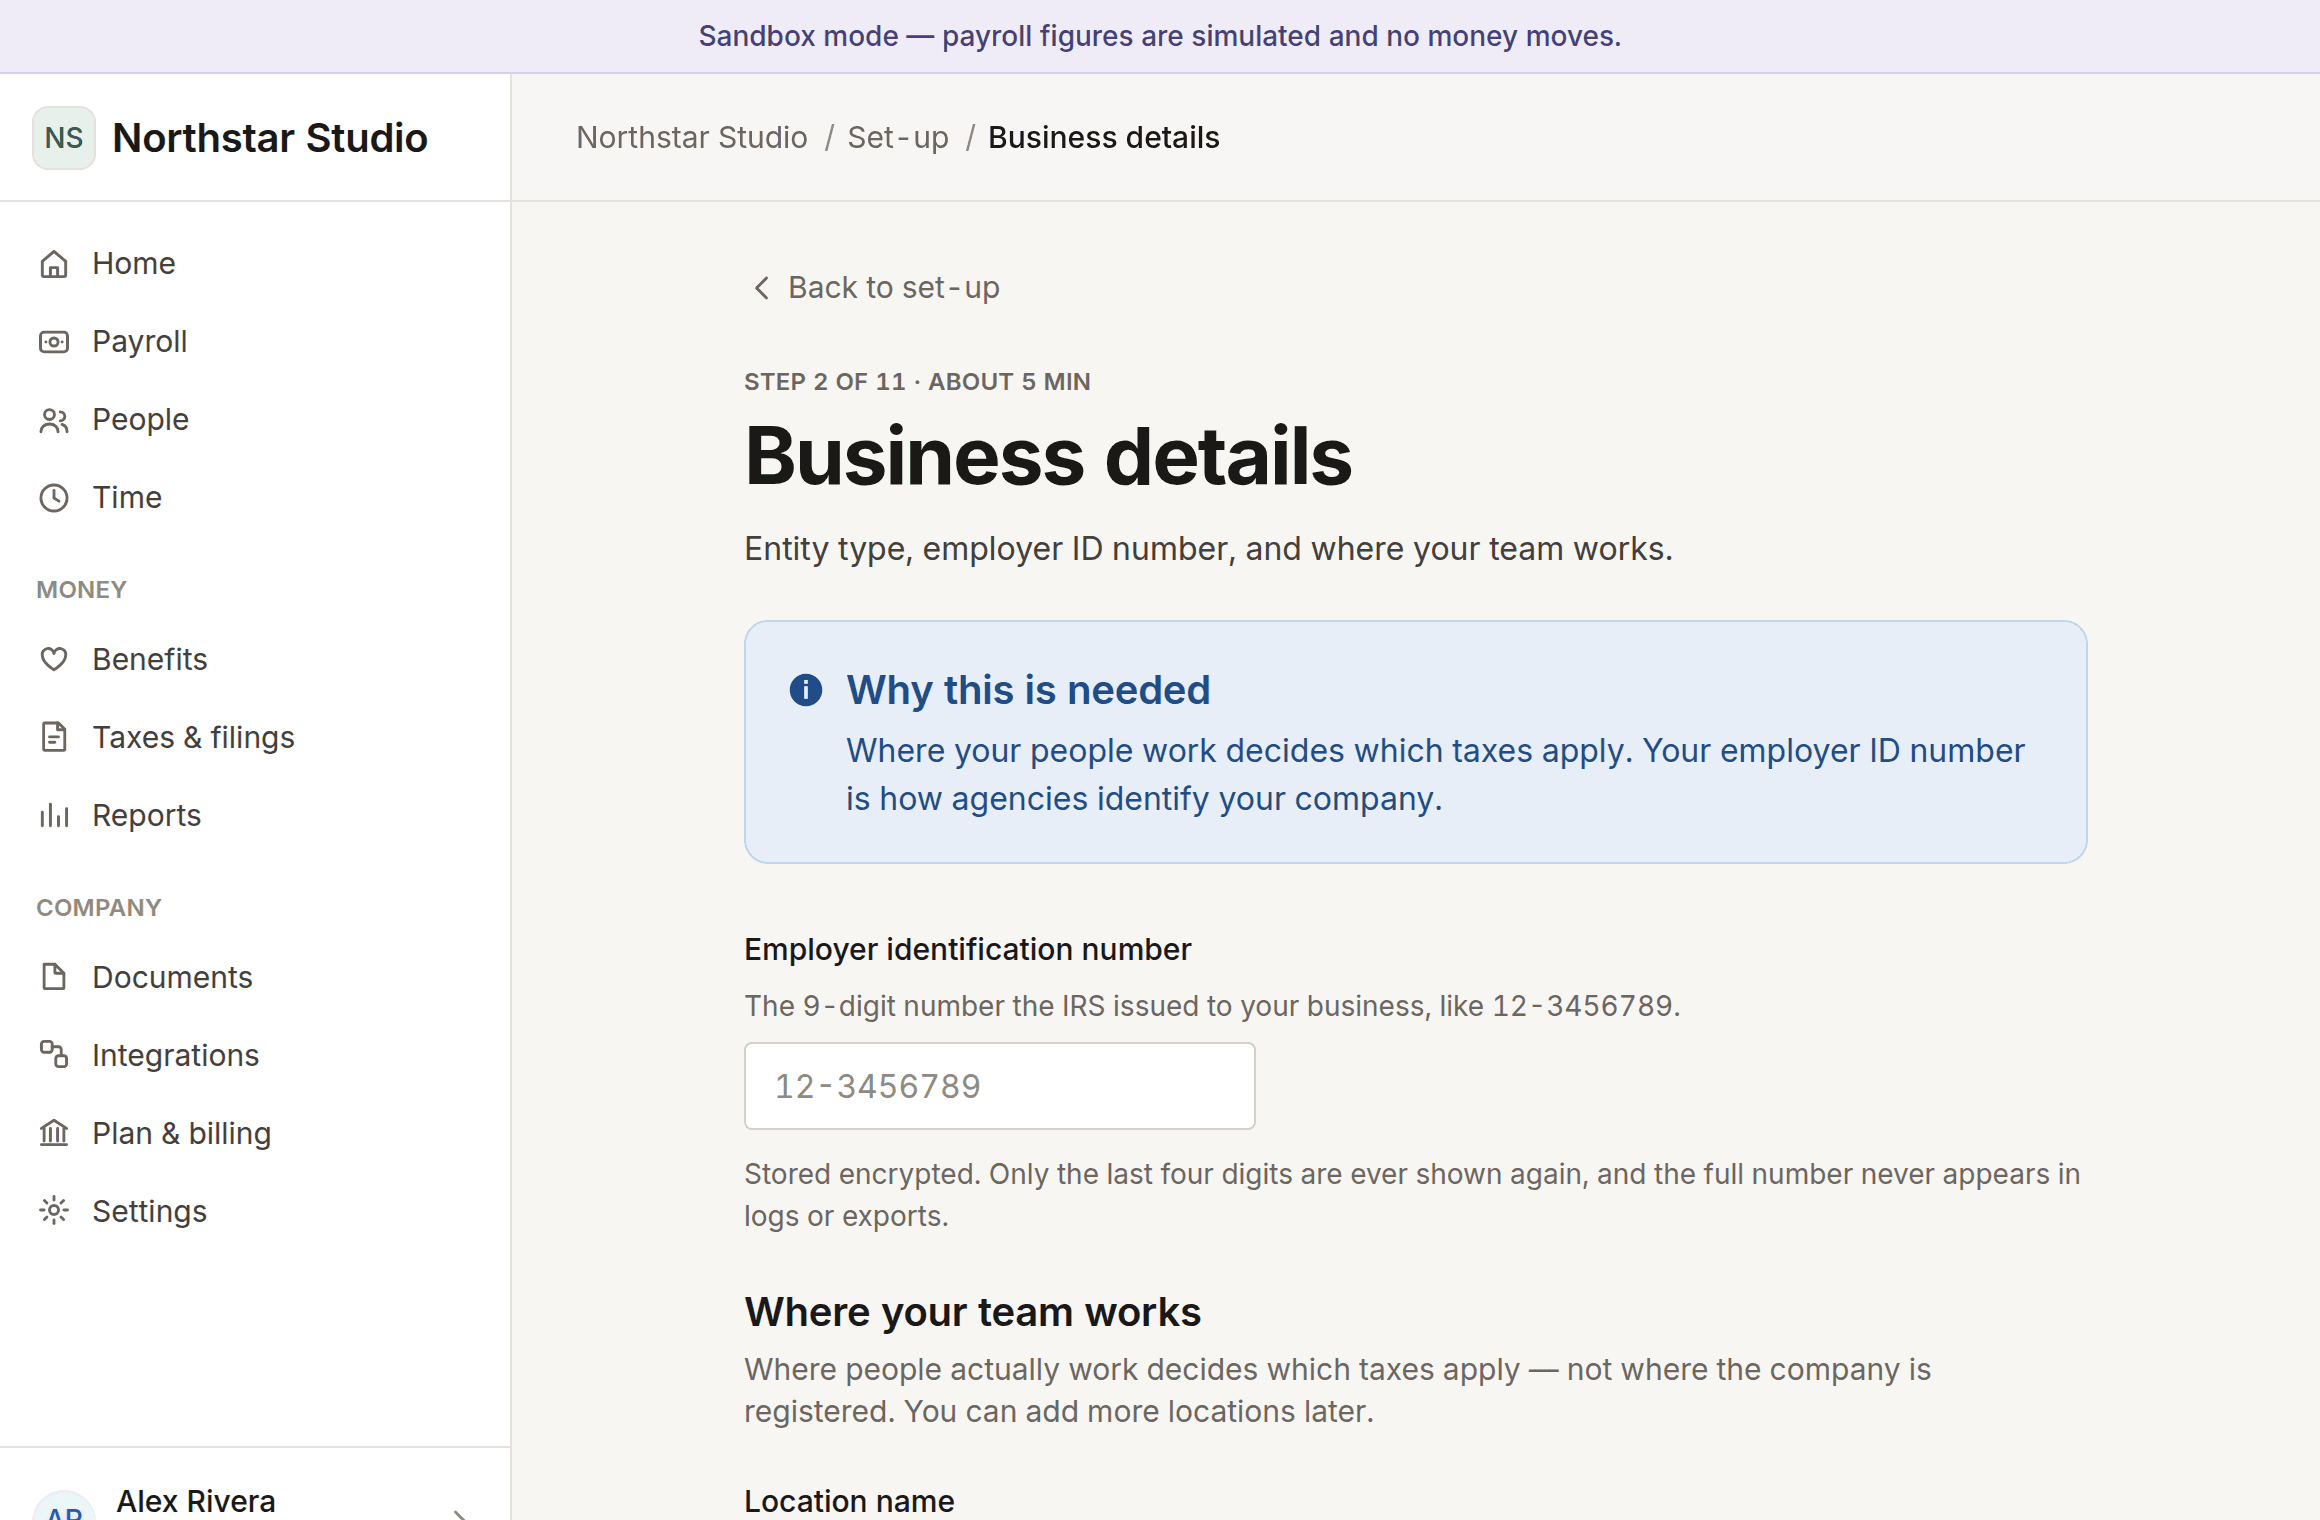
Task: Click the People users icon
Action: pyautogui.click(x=54, y=420)
